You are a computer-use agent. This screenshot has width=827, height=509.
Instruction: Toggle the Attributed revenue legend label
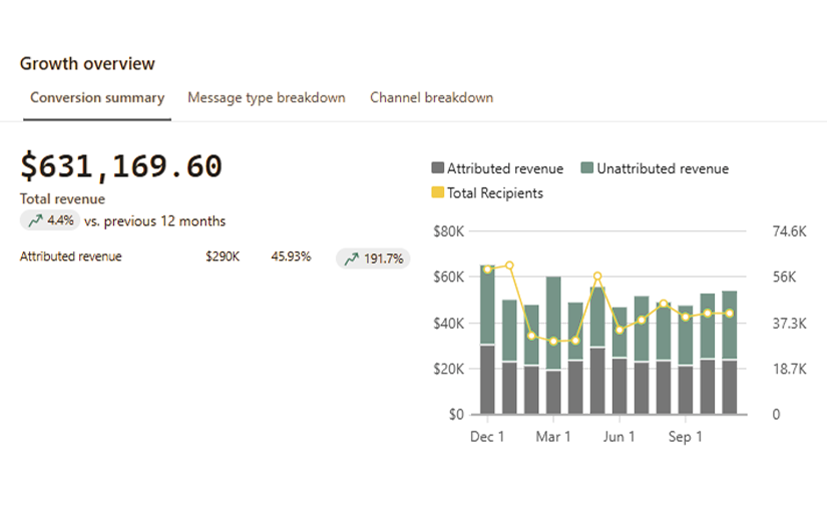coord(505,169)
